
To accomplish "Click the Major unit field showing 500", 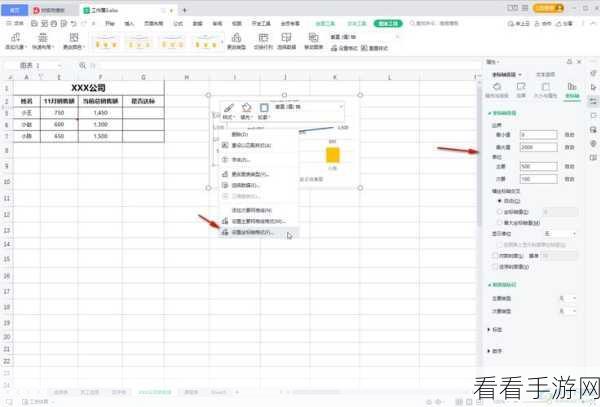I will [x=538, y=166].
